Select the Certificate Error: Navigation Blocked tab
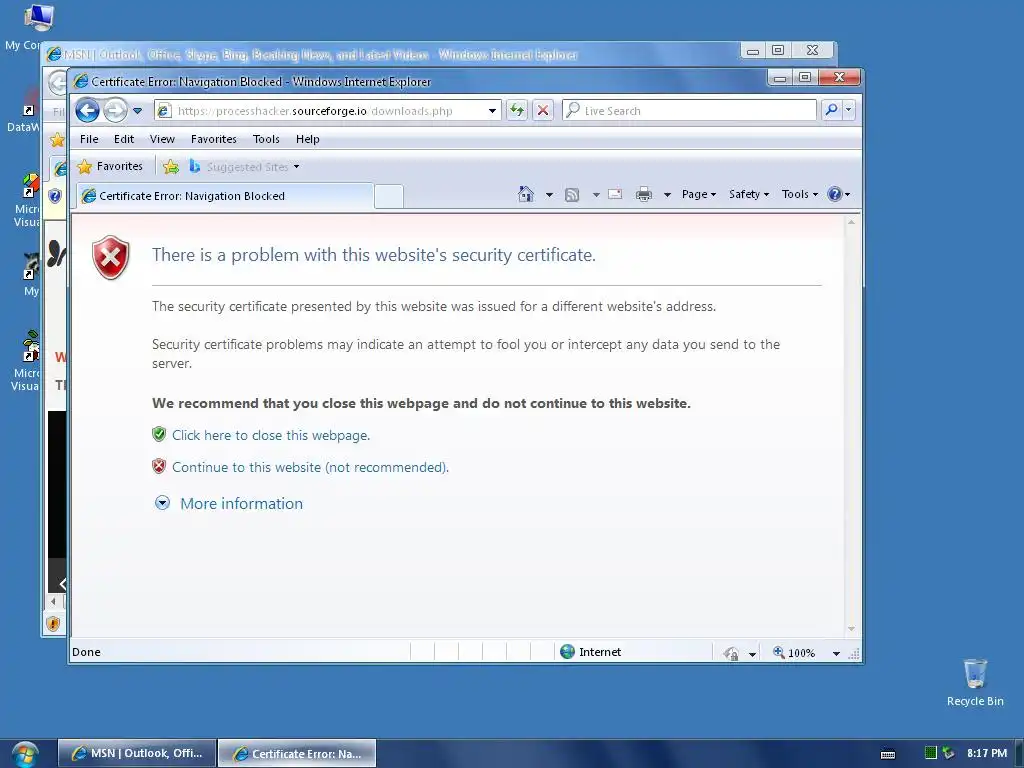This screenshot has height=768, width=1024. (225, 196)
